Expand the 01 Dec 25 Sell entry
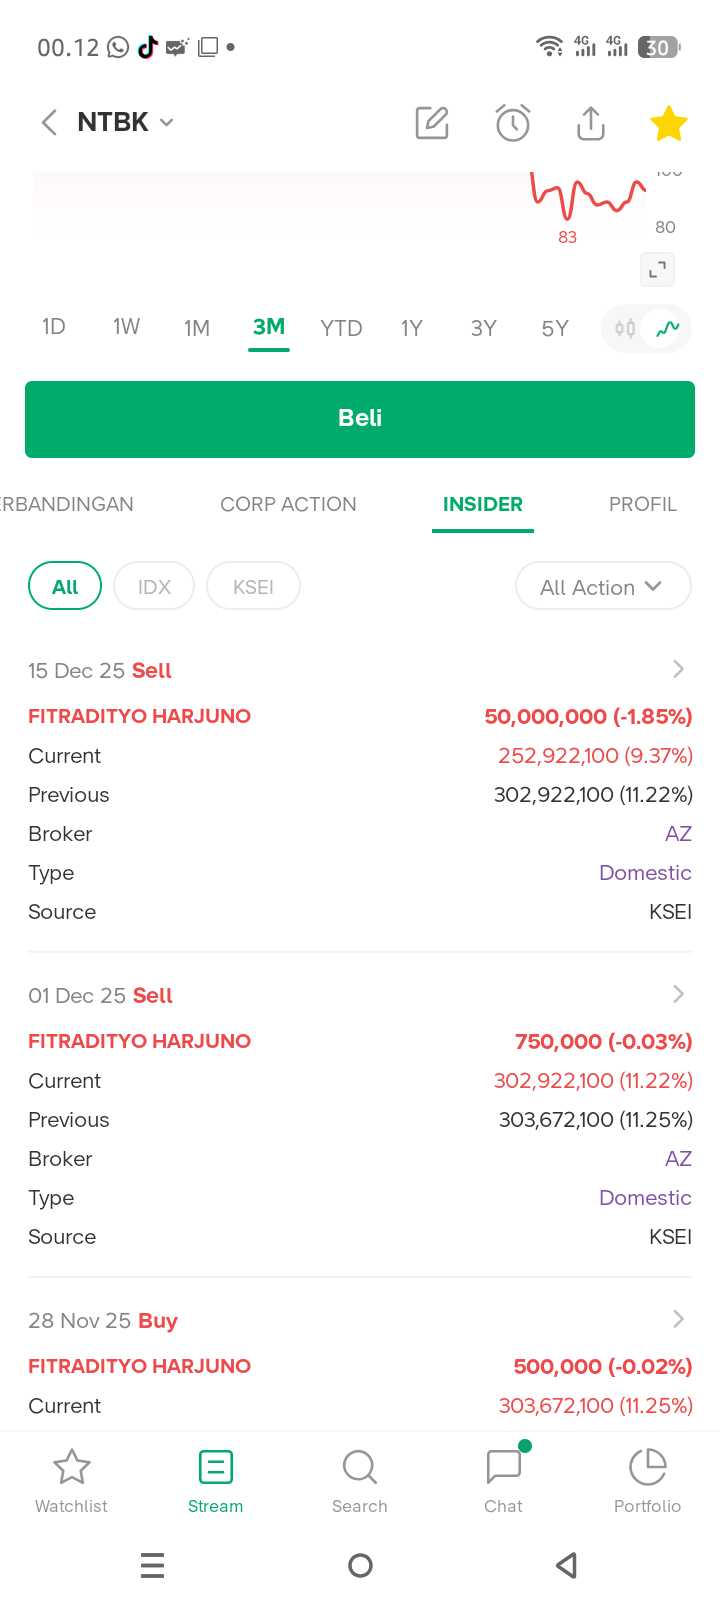 pos(678,994)
